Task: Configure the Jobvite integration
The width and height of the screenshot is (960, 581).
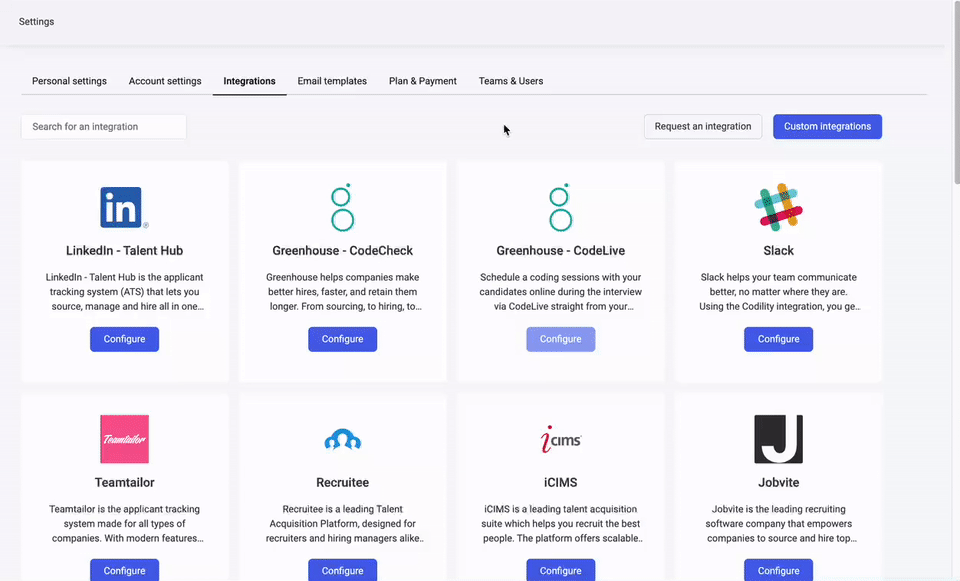Action: point(778,570)
